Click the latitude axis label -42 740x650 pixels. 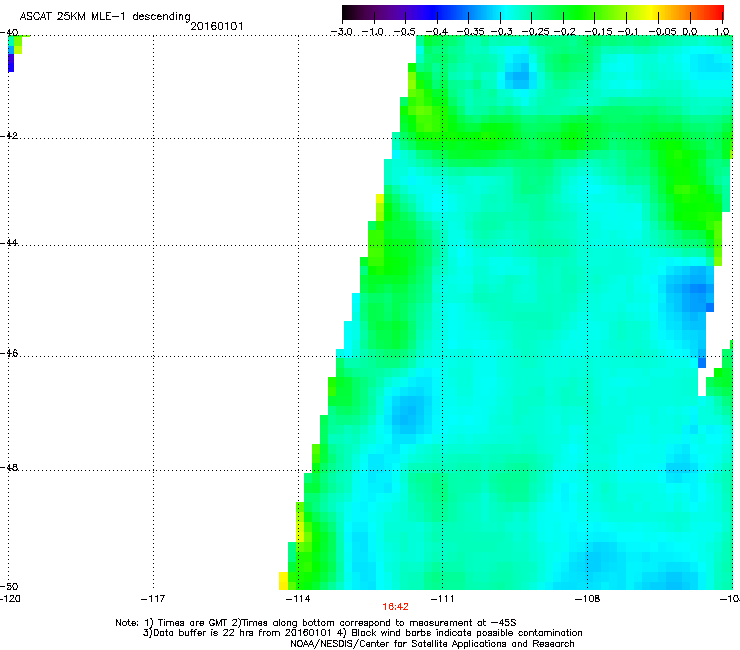[9, 136]
